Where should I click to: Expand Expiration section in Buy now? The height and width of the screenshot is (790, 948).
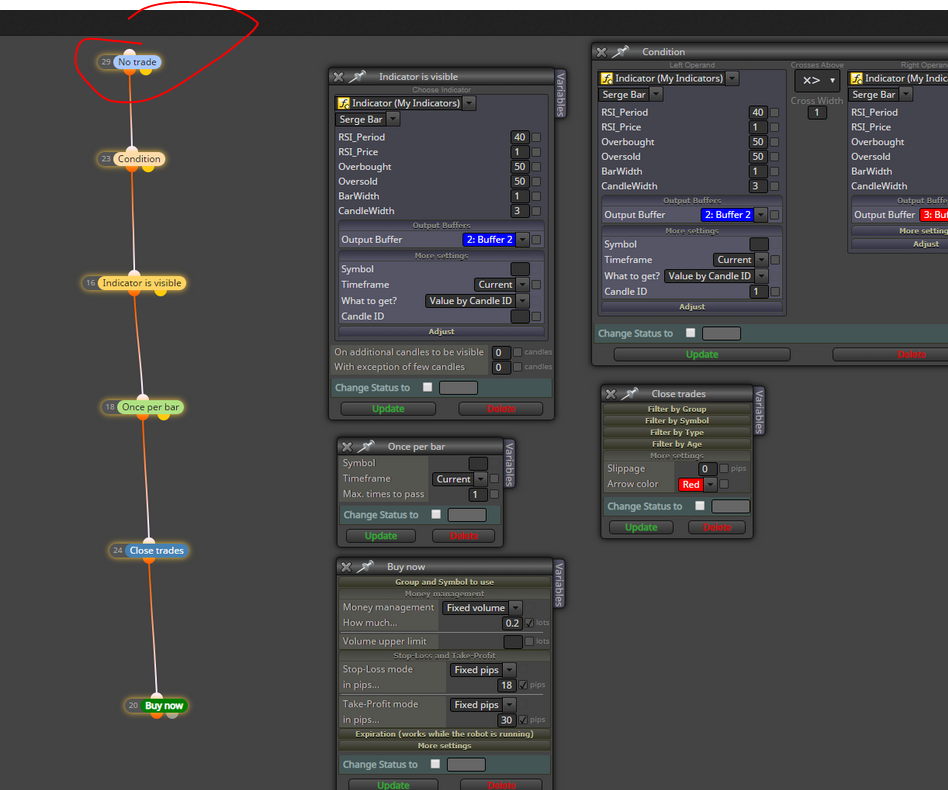click(444, 734)
